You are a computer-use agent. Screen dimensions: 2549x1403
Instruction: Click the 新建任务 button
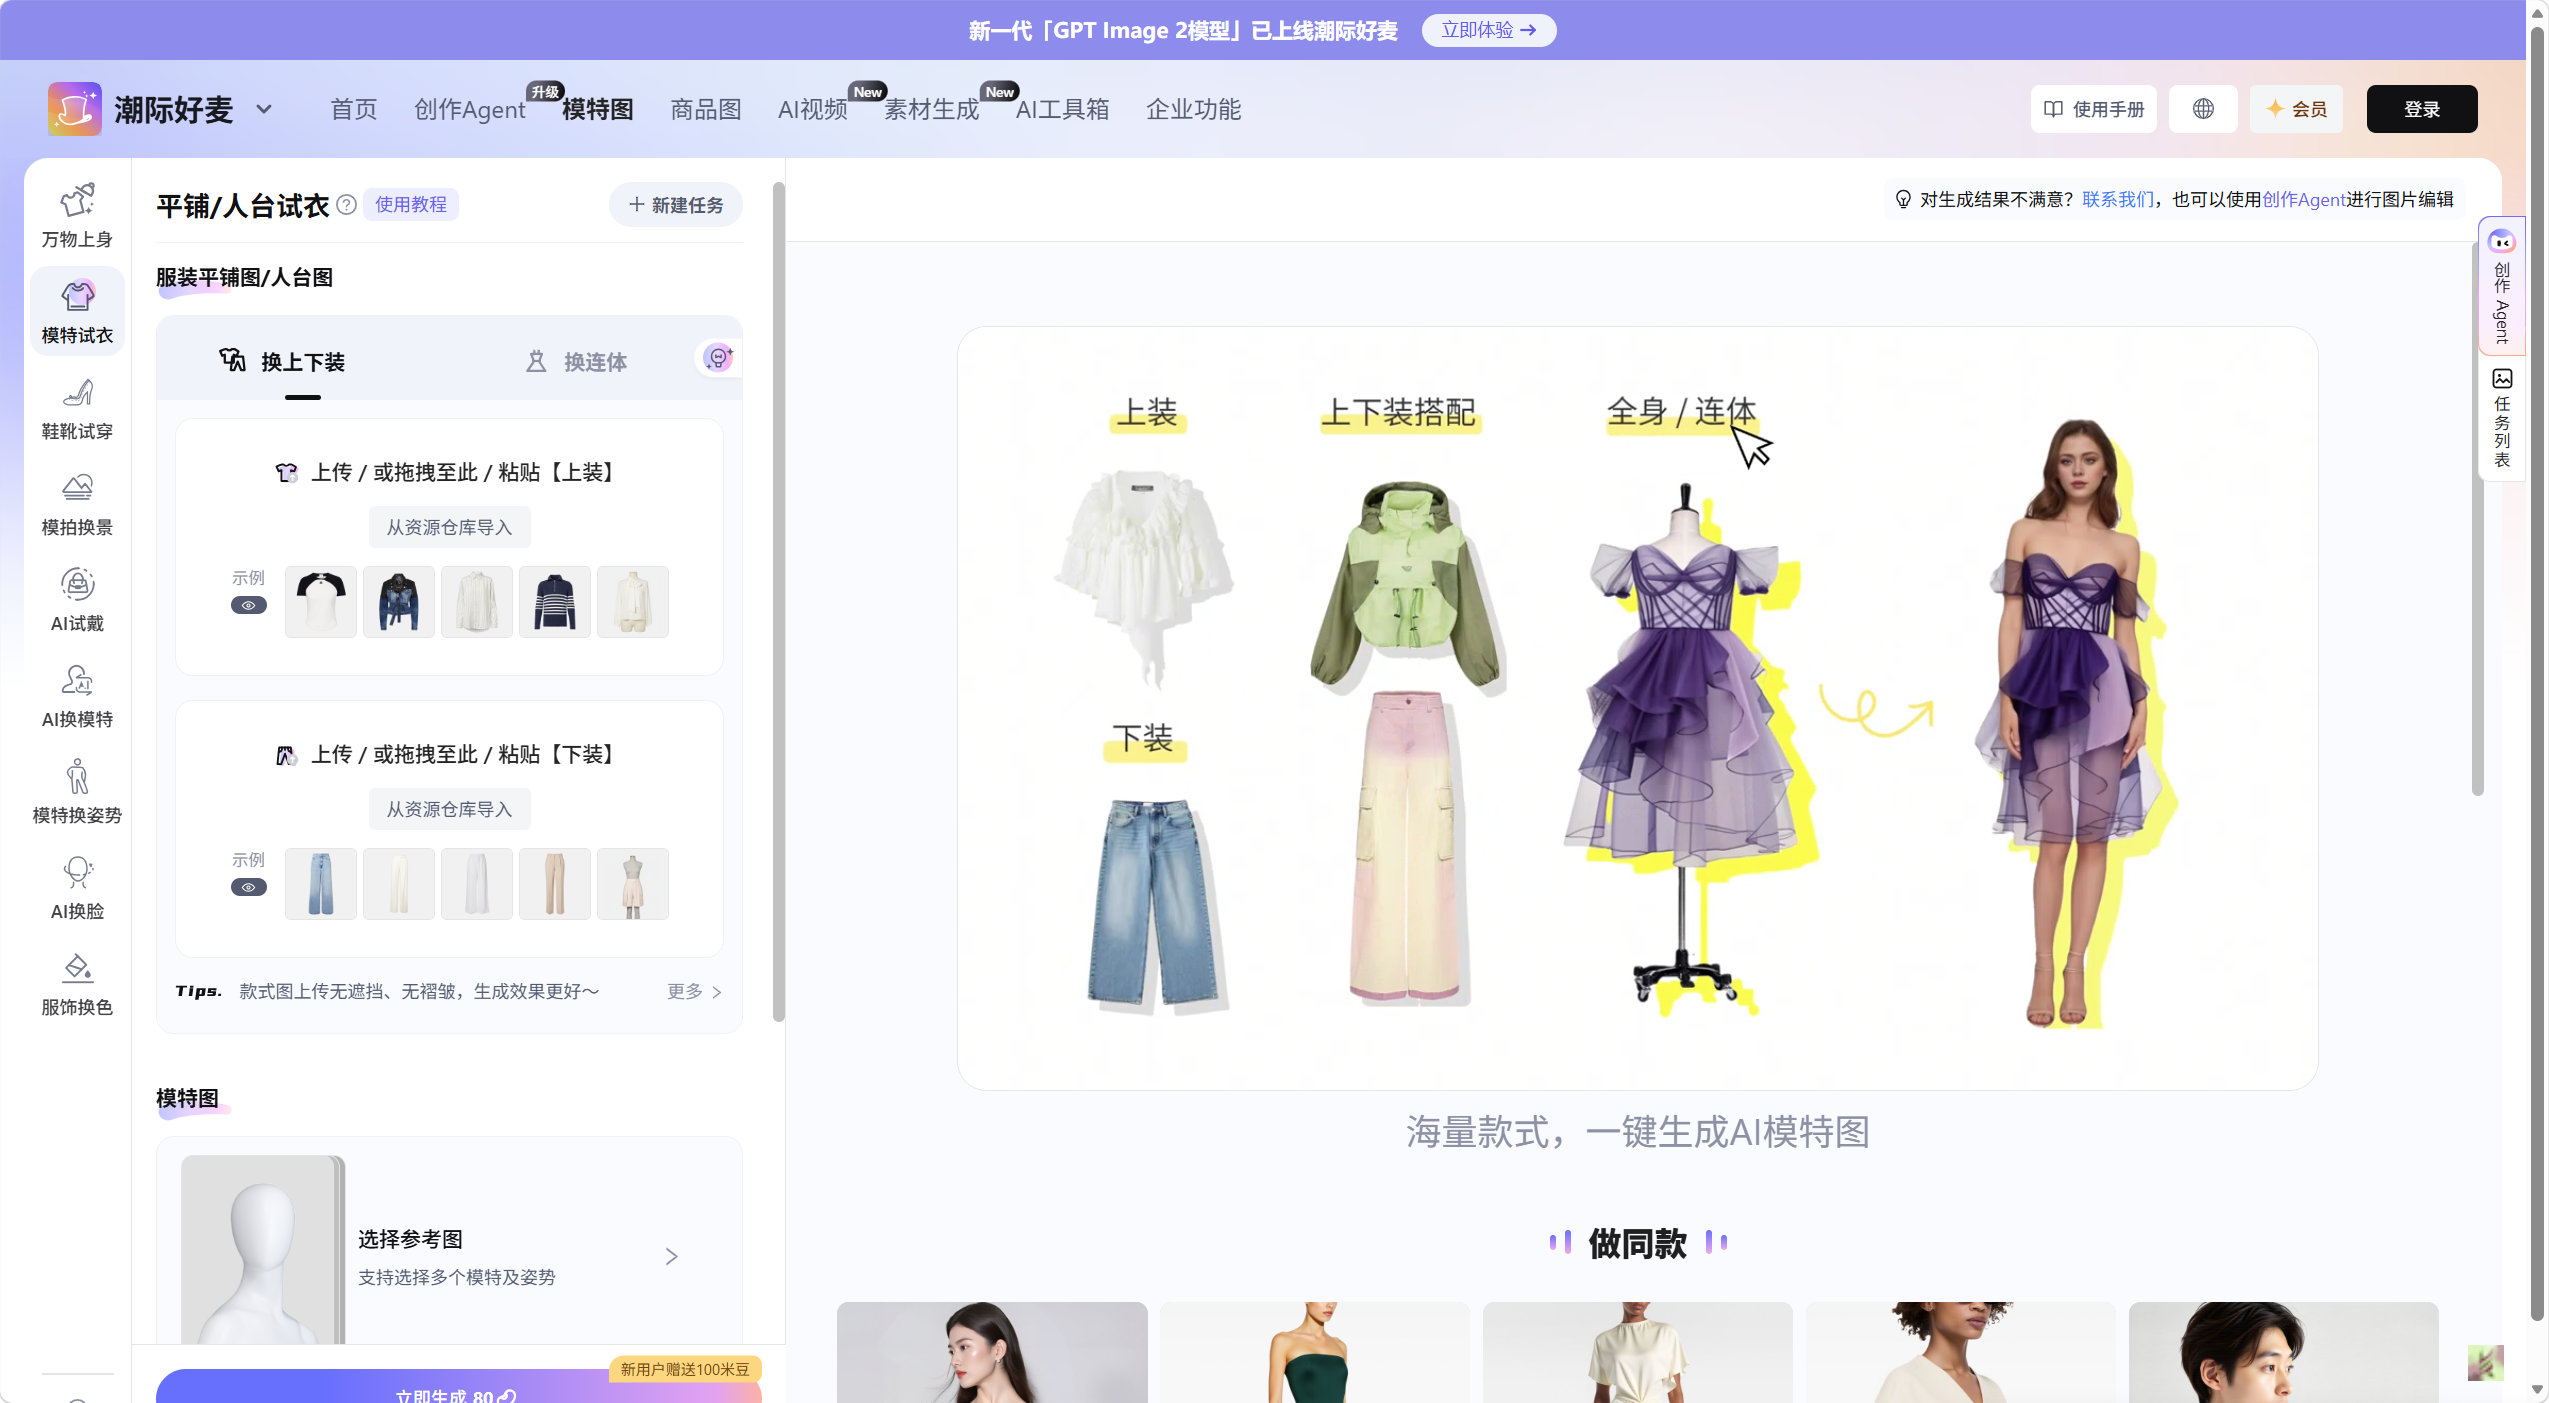(x=676, y=205)
